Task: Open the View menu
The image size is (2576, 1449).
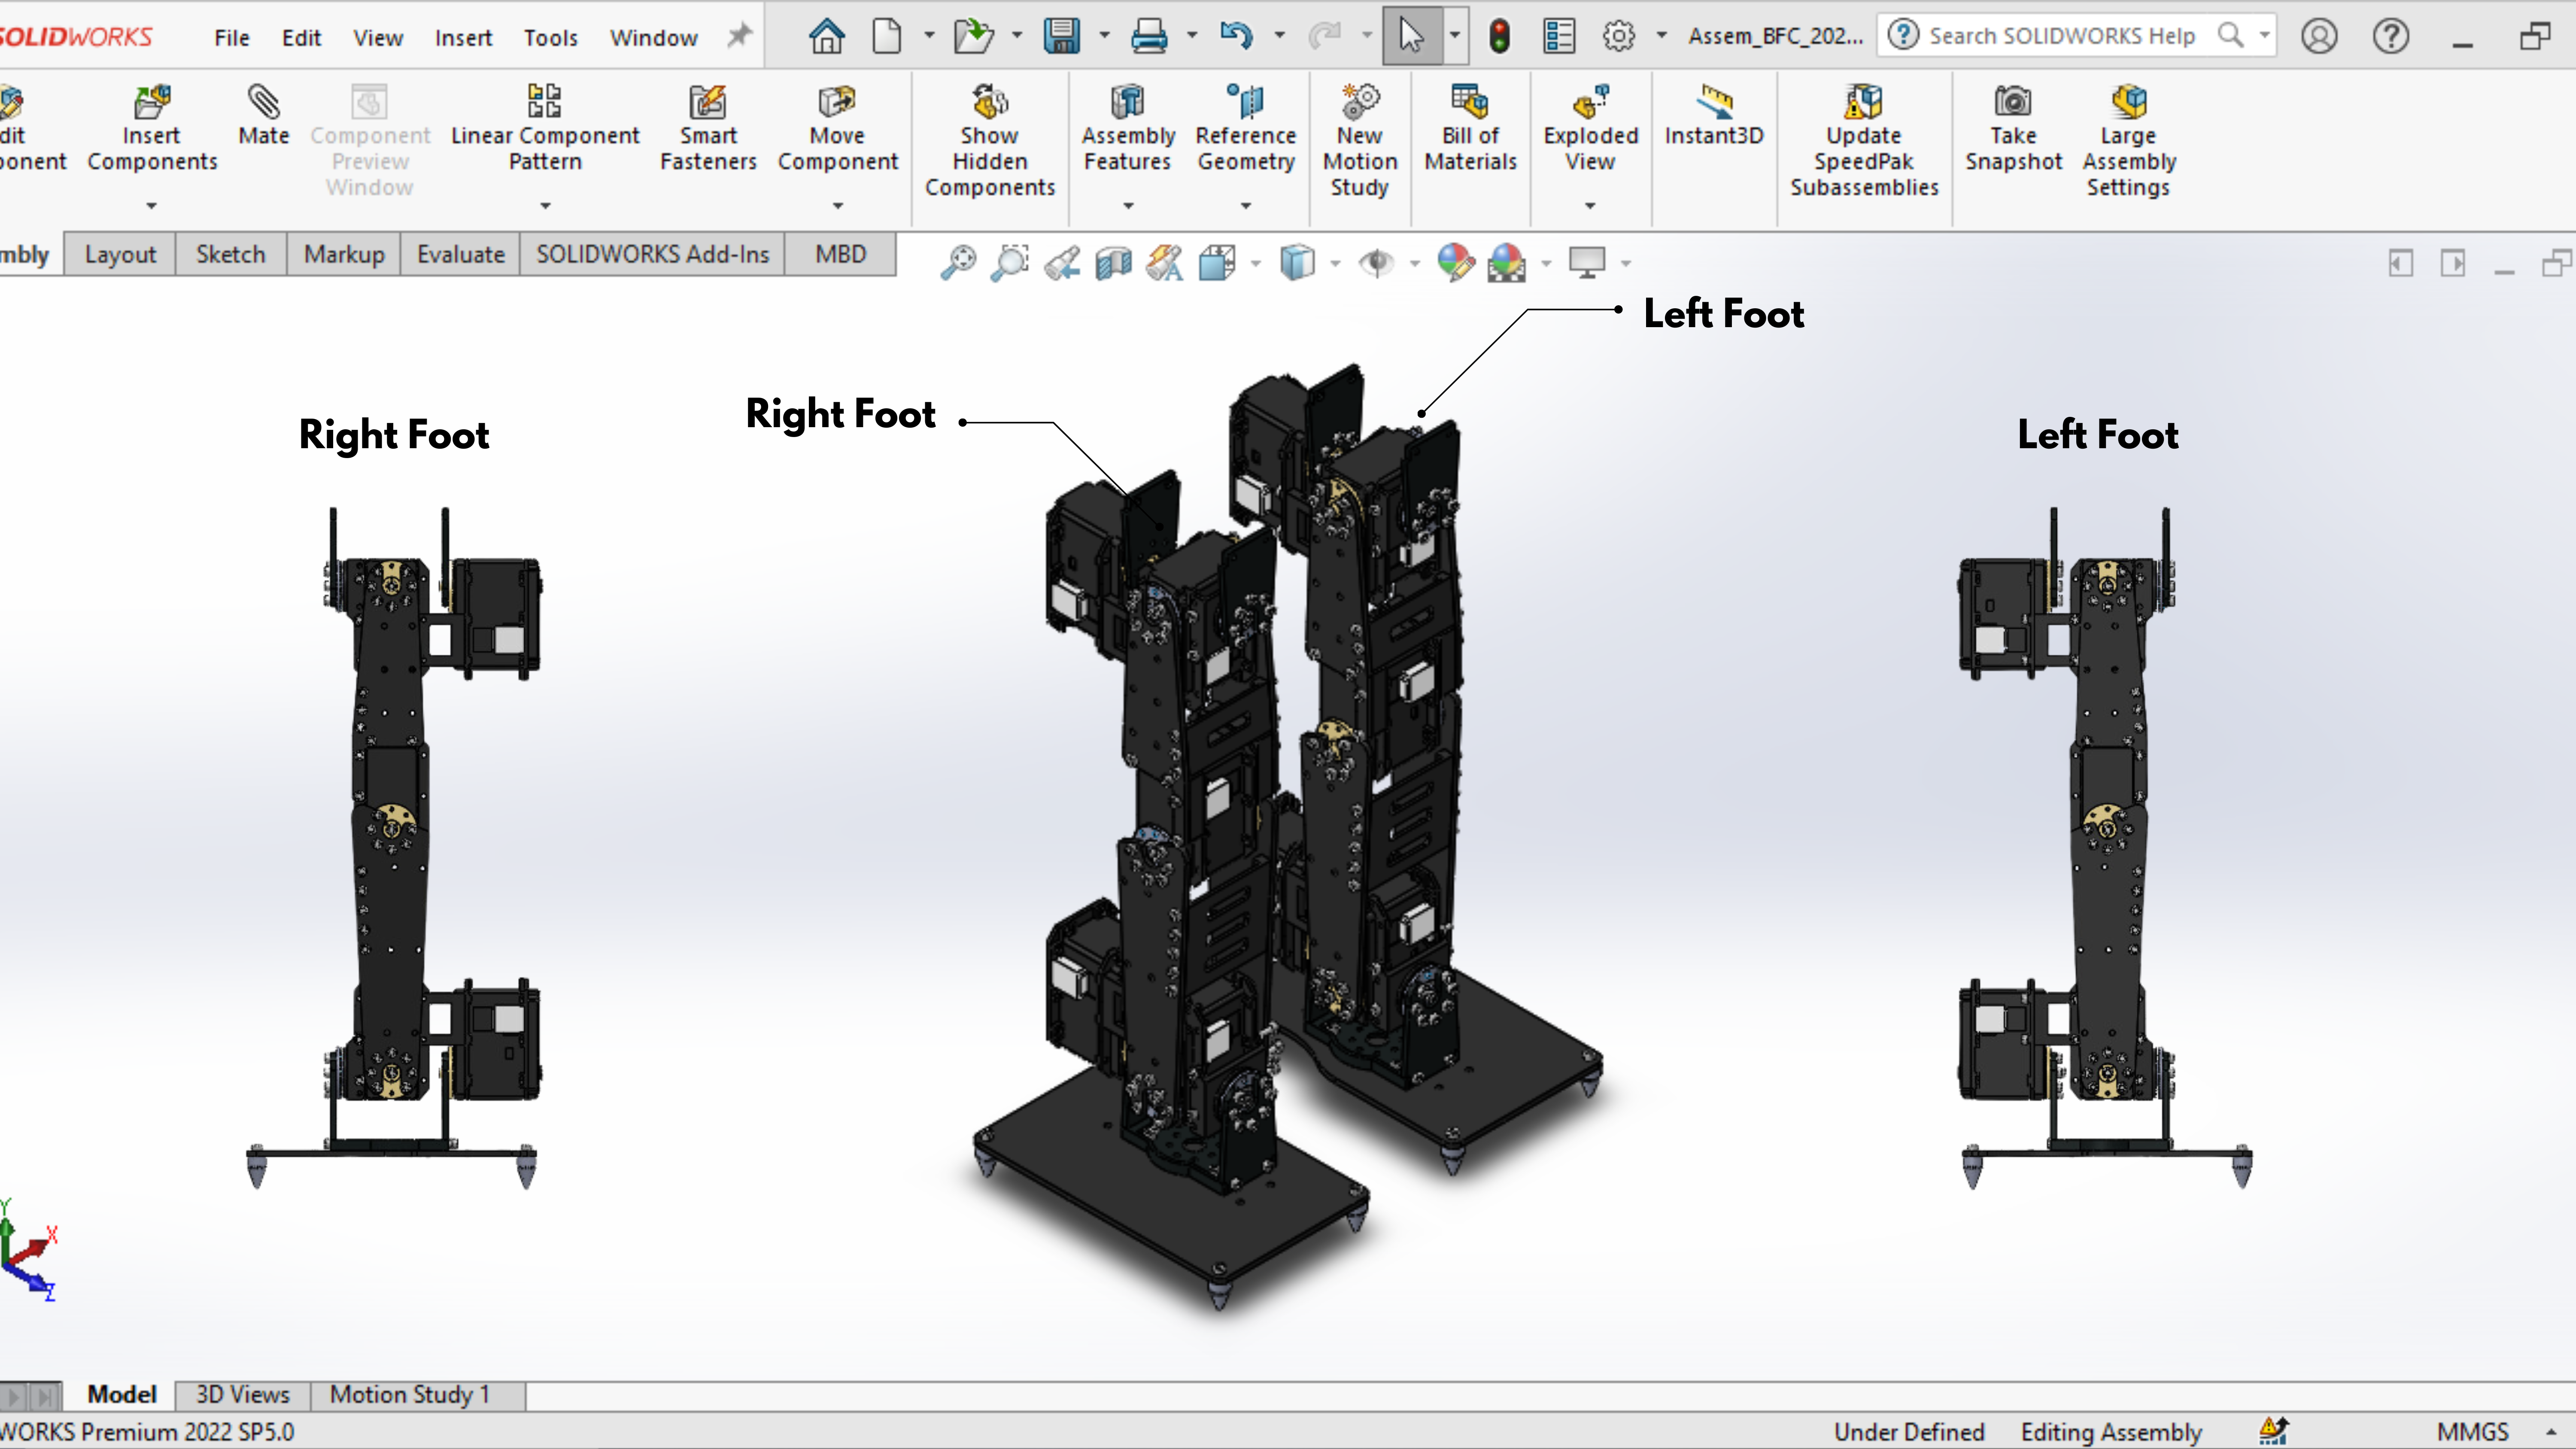Action: [x=378, y=38]
